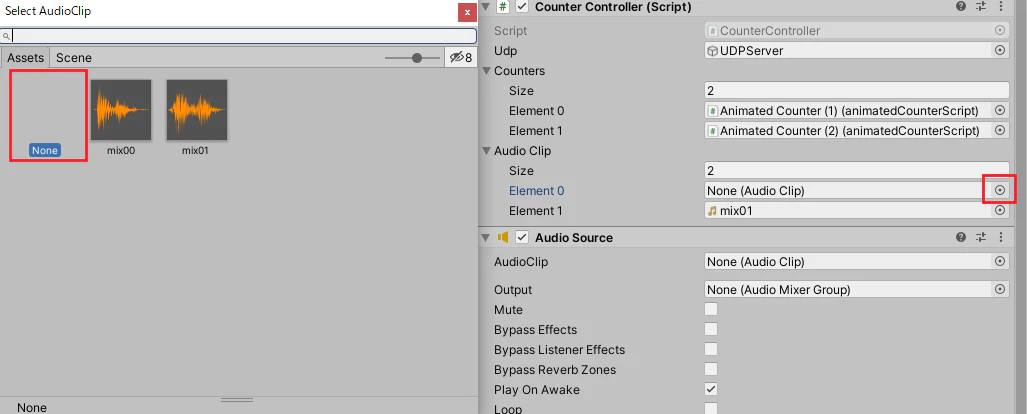Open object picker for Audio Clip Element 0

[x=999, y=190]
